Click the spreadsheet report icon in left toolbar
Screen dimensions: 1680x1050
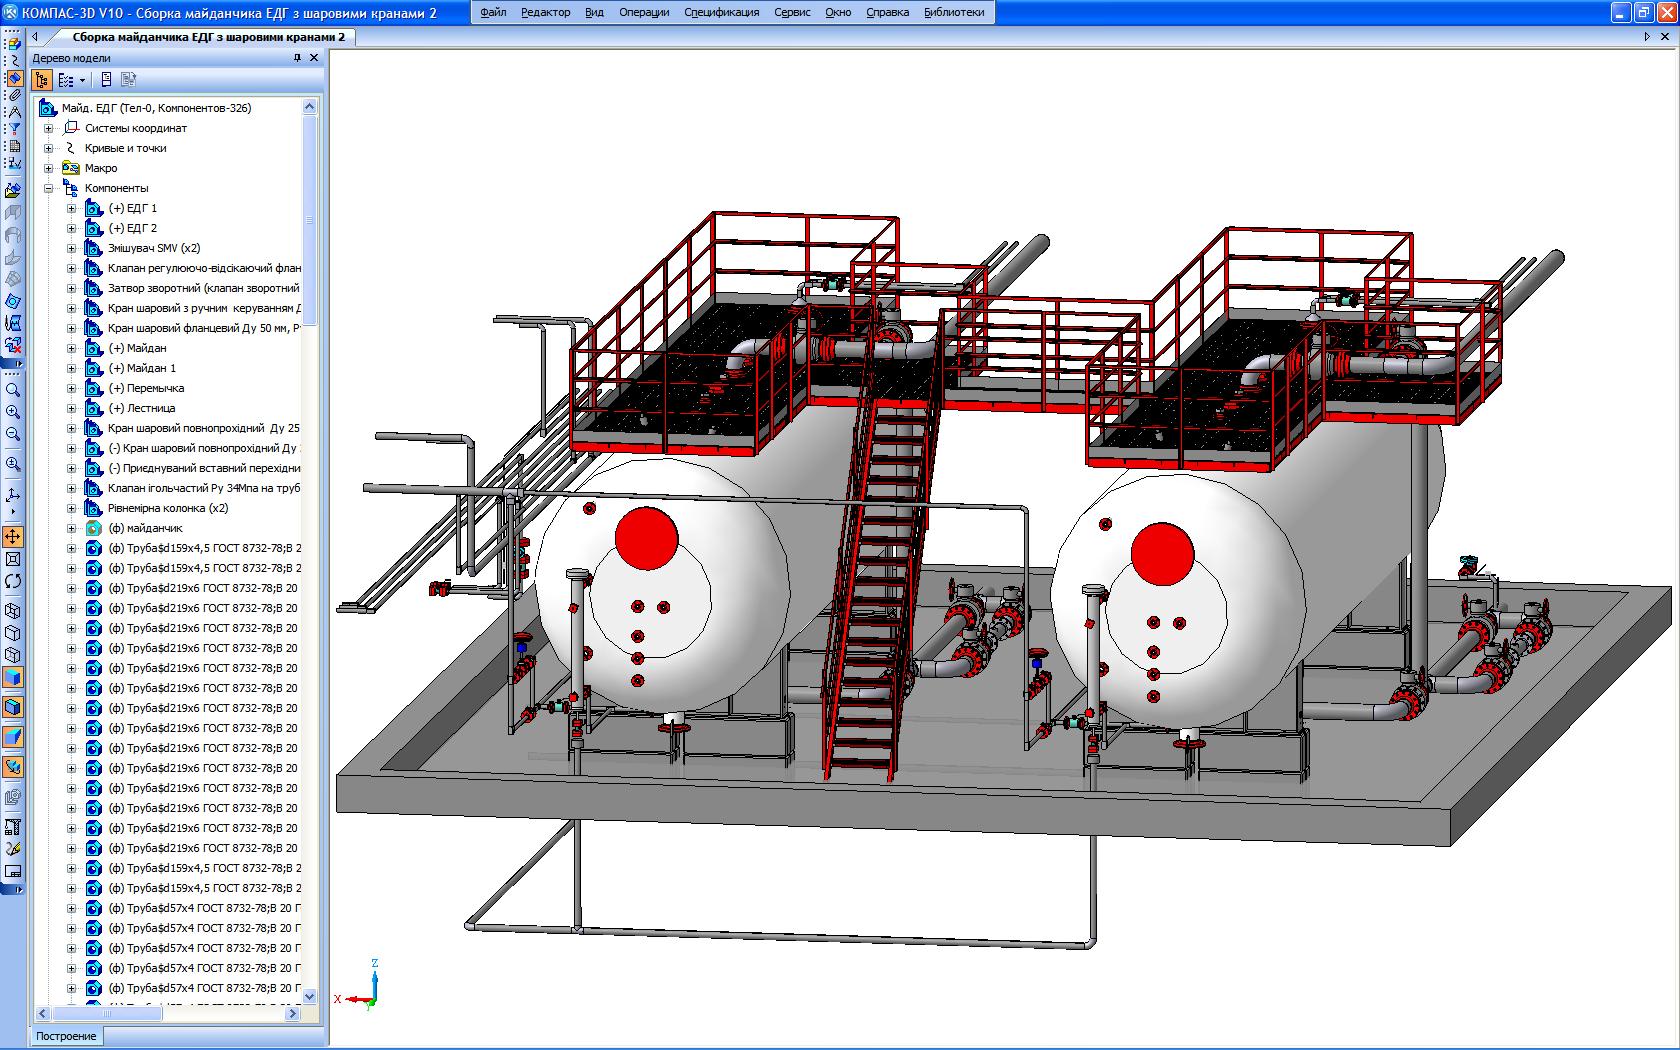14,145
